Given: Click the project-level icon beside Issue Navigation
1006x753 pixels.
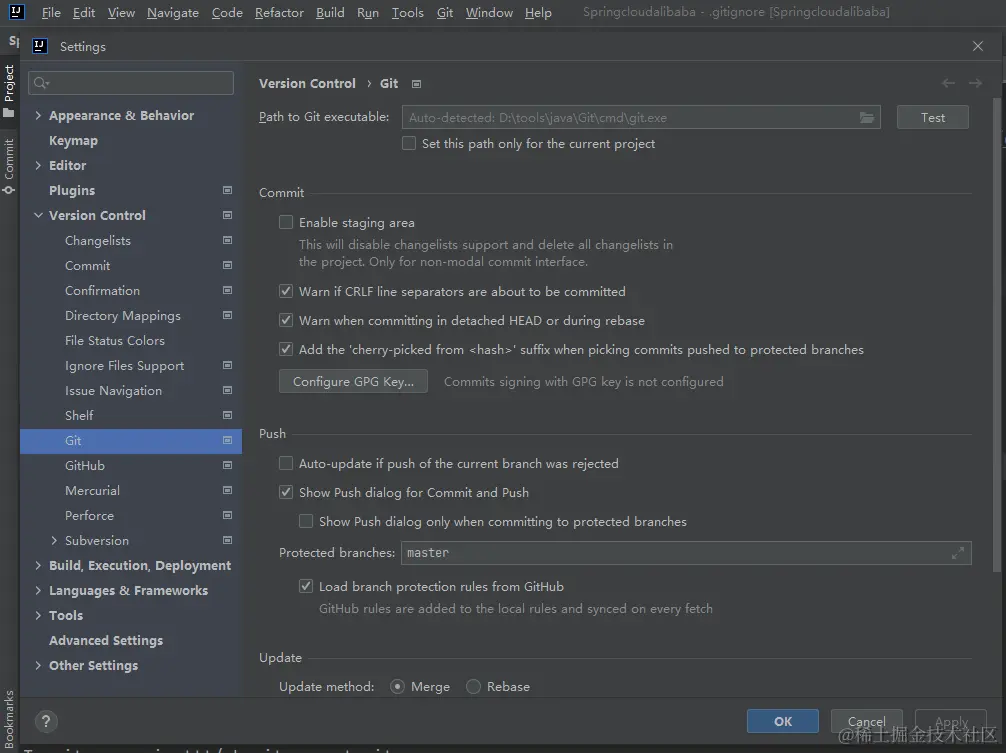Looking at the screenshot, I should (227, 391).
